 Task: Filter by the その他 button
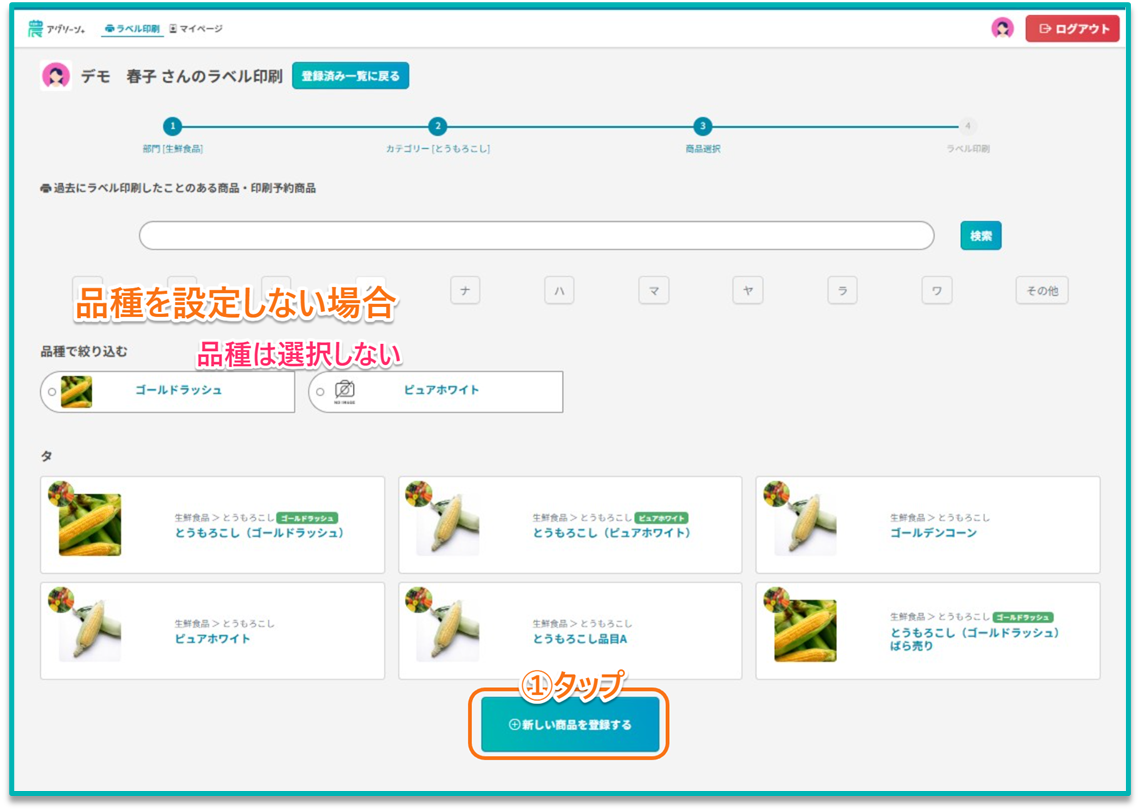(1041, 291)
